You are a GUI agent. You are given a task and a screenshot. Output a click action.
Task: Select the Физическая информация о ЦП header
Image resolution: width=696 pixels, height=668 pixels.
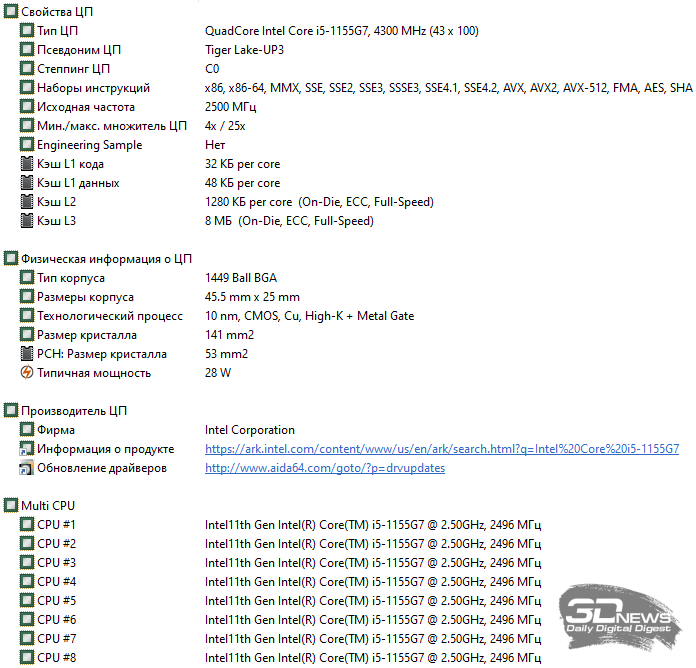click(x=107, y=259)
